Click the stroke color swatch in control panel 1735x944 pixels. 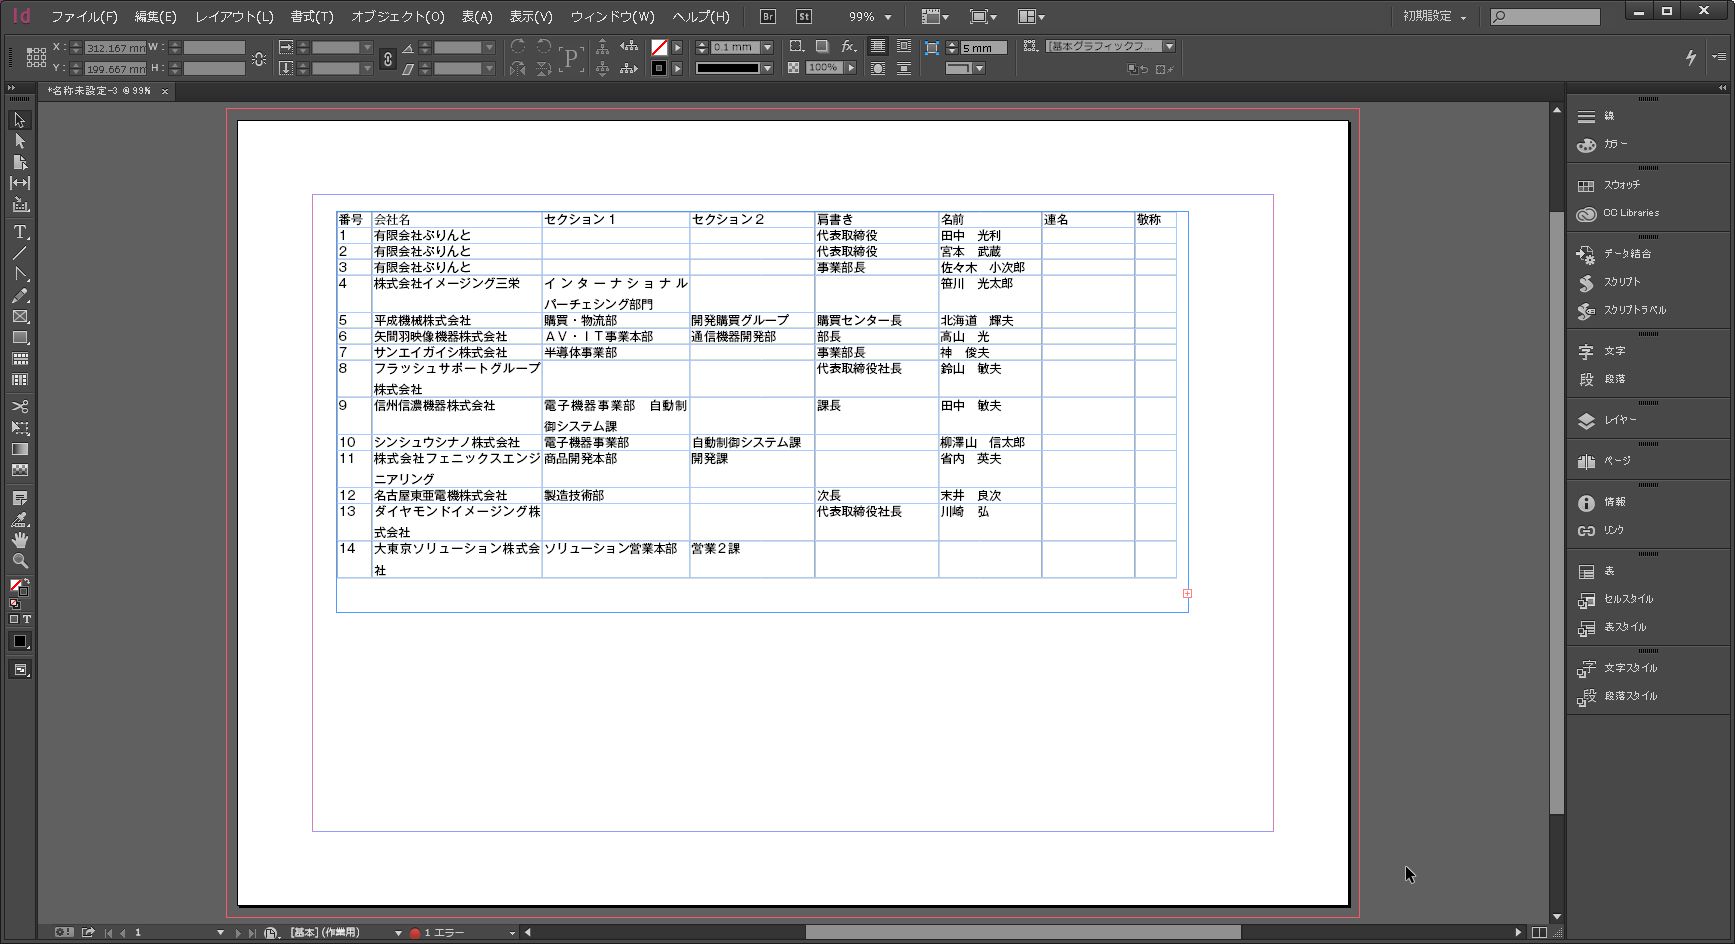[659, 68]
